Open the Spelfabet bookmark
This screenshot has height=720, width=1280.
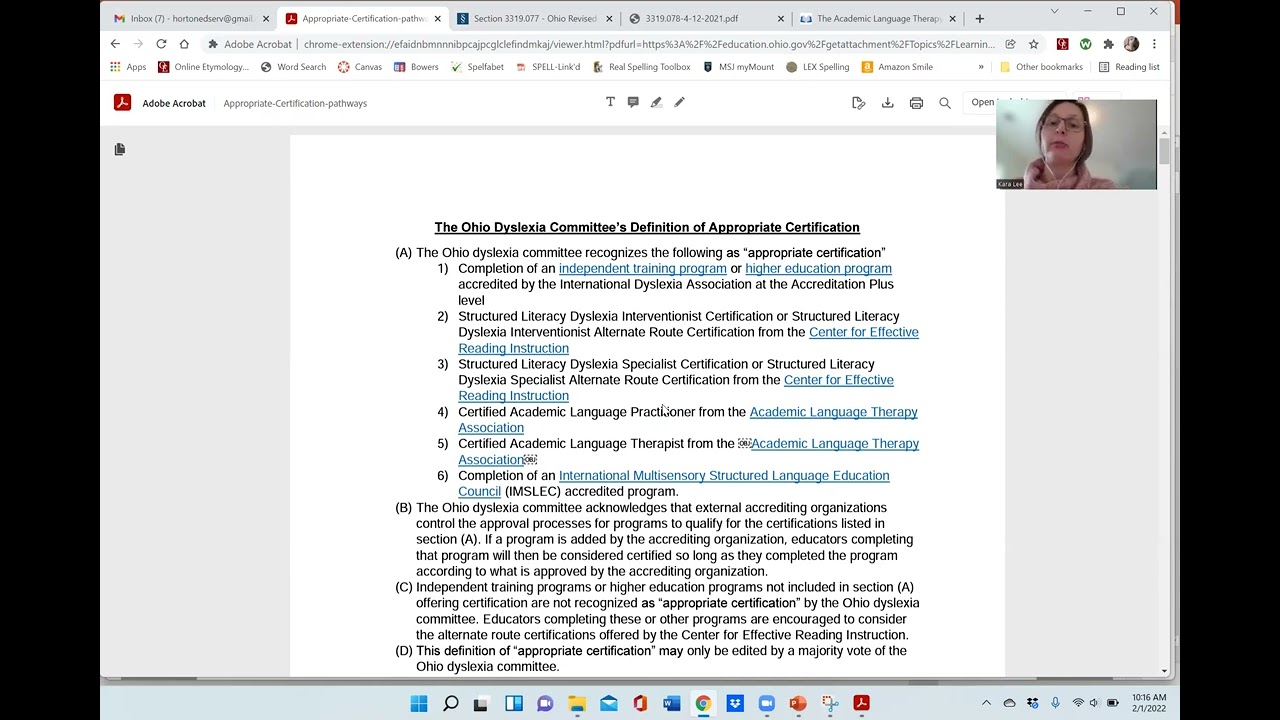[x=477, y=67]
